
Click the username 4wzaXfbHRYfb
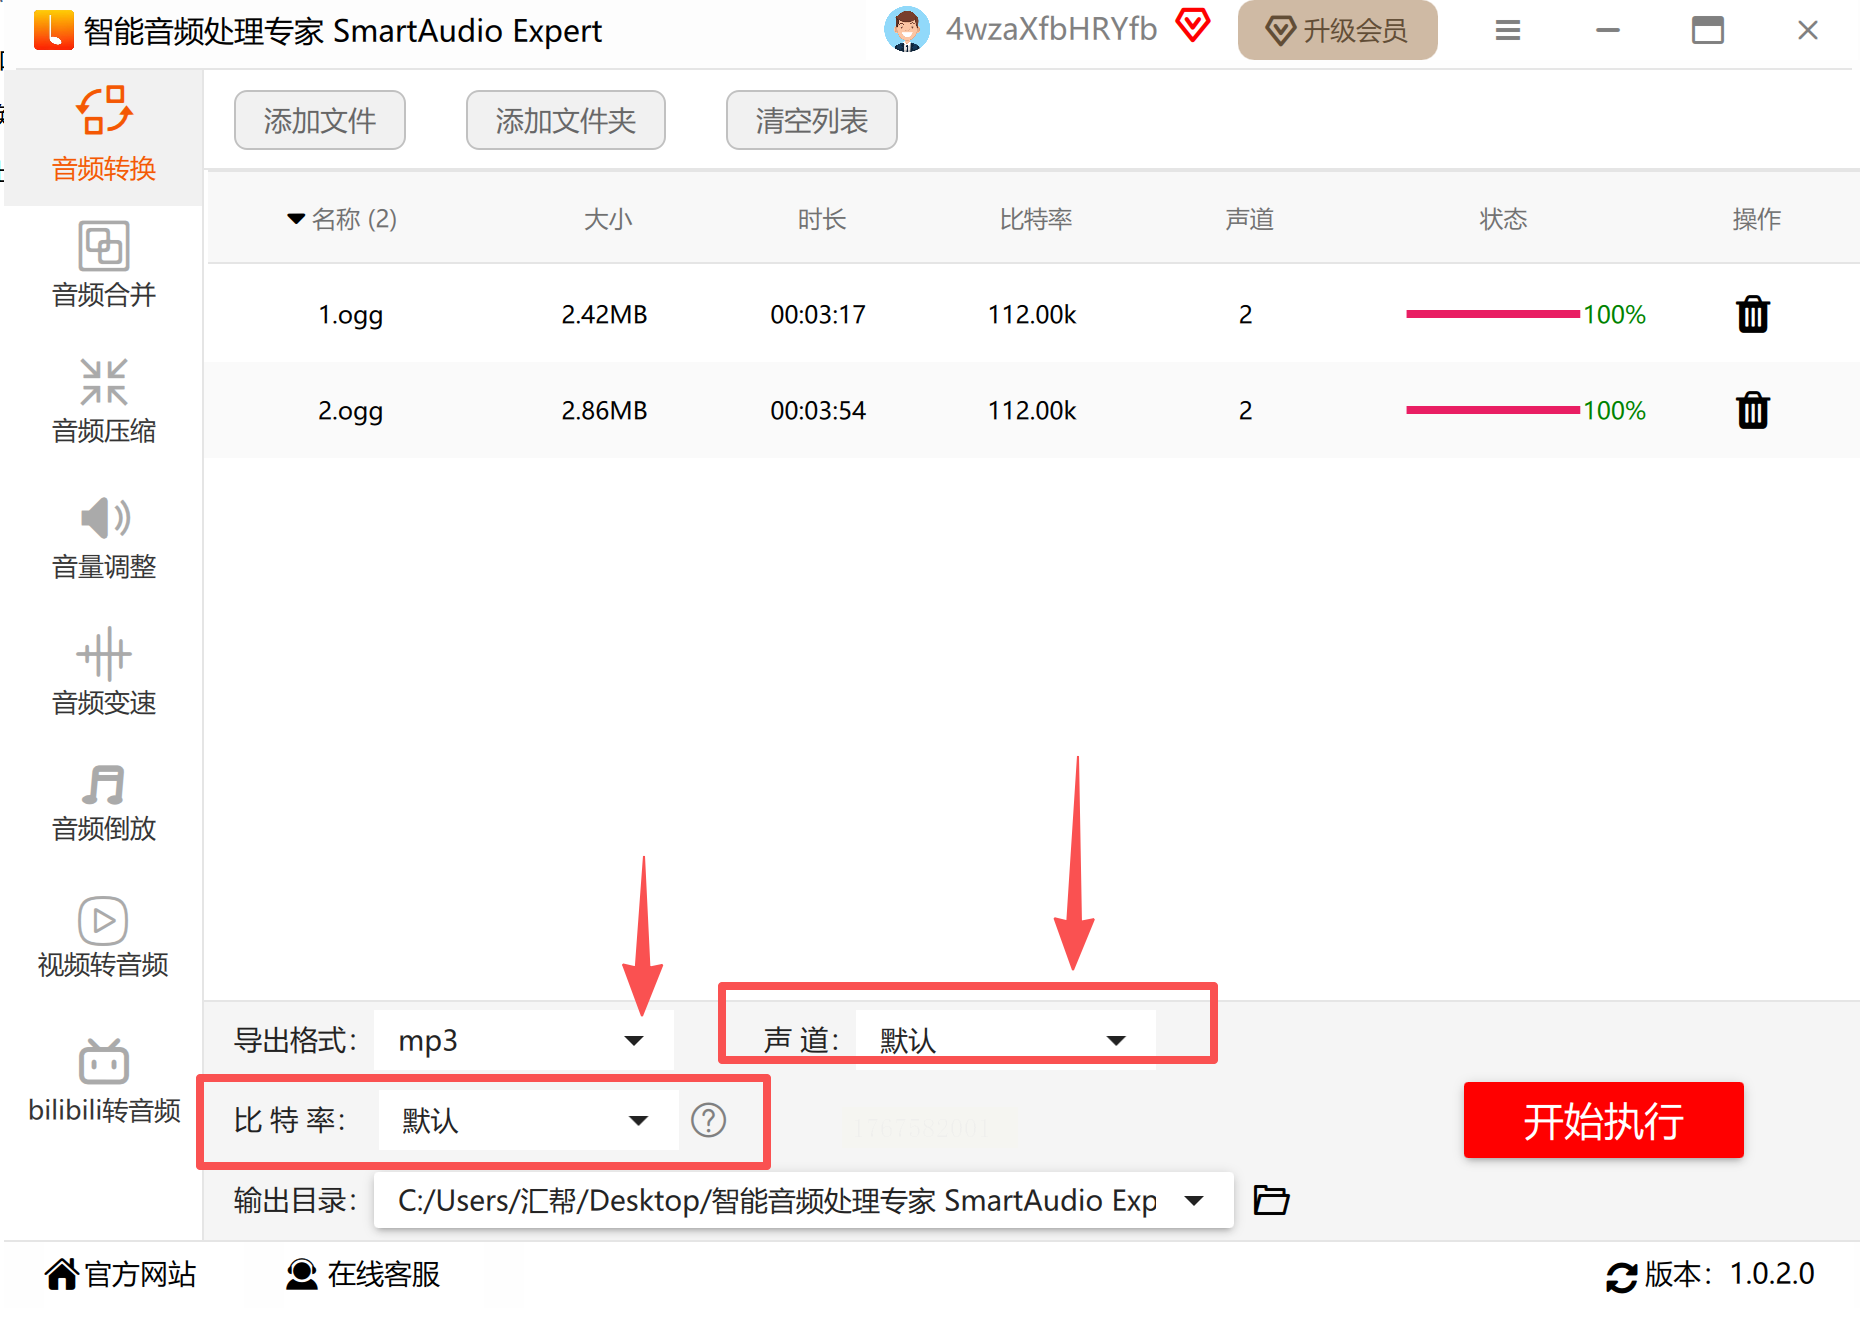[1051, 30]
